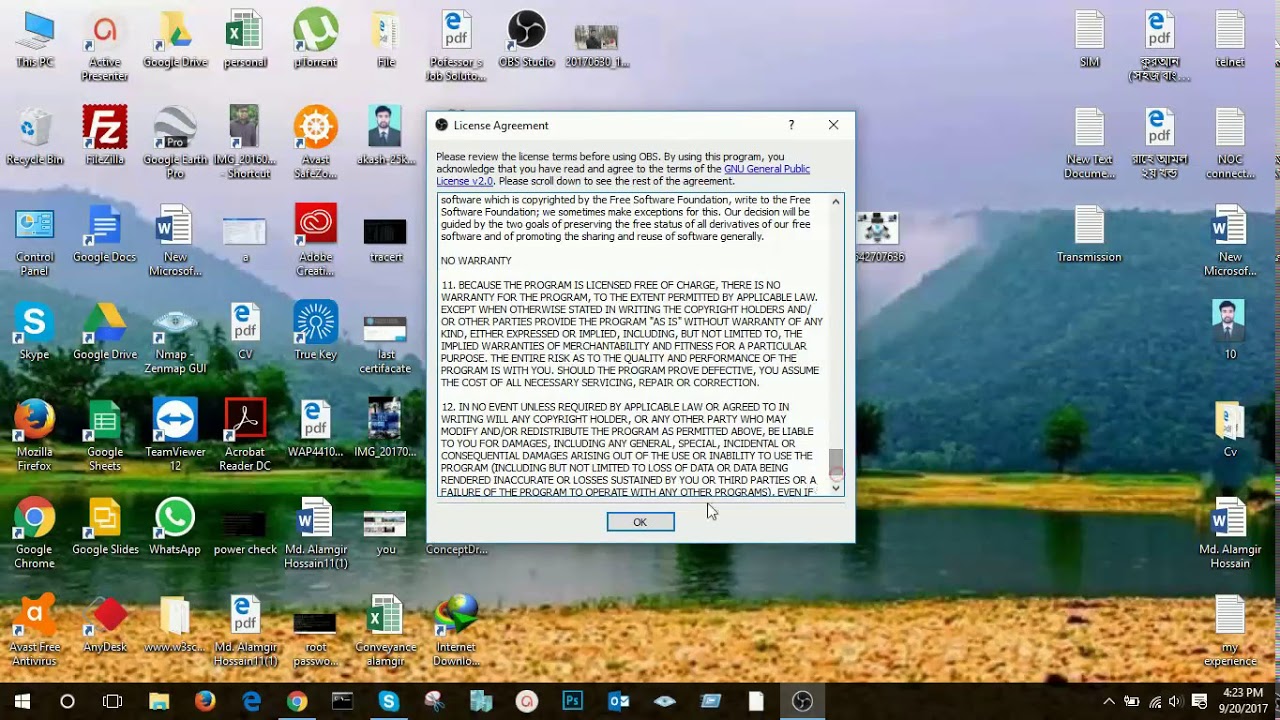Switch to Photoshop in the taskbar
This screenshot has width=1280, height=720.
click(x=573, y=701)
